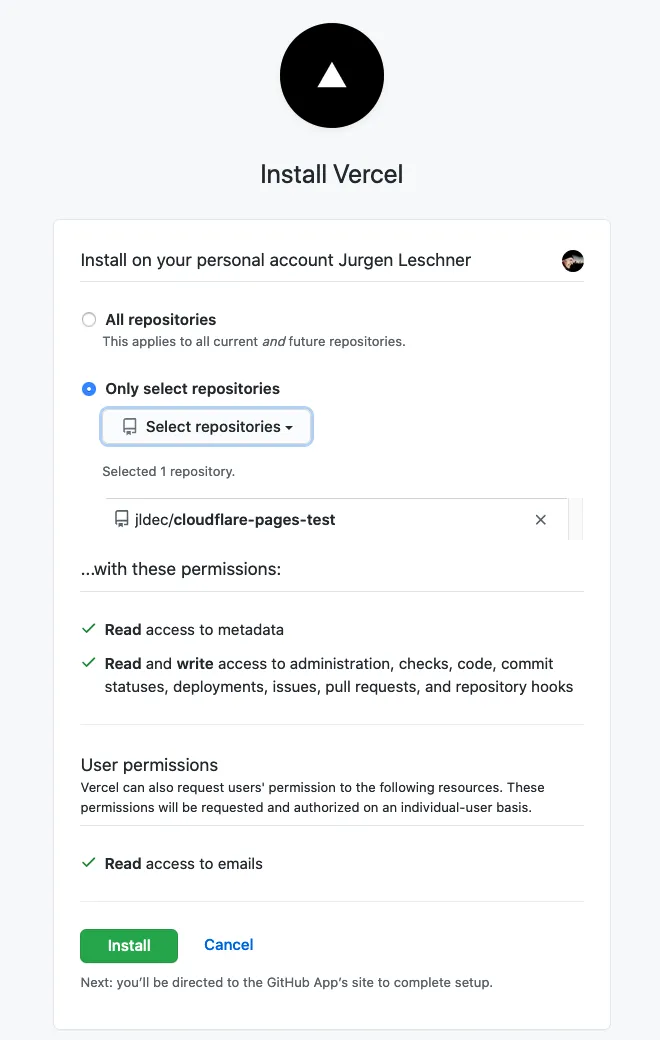Click the repository book icon on Select repositories
This screenshot has height=1040, width=660.
(x=129, y=426)
